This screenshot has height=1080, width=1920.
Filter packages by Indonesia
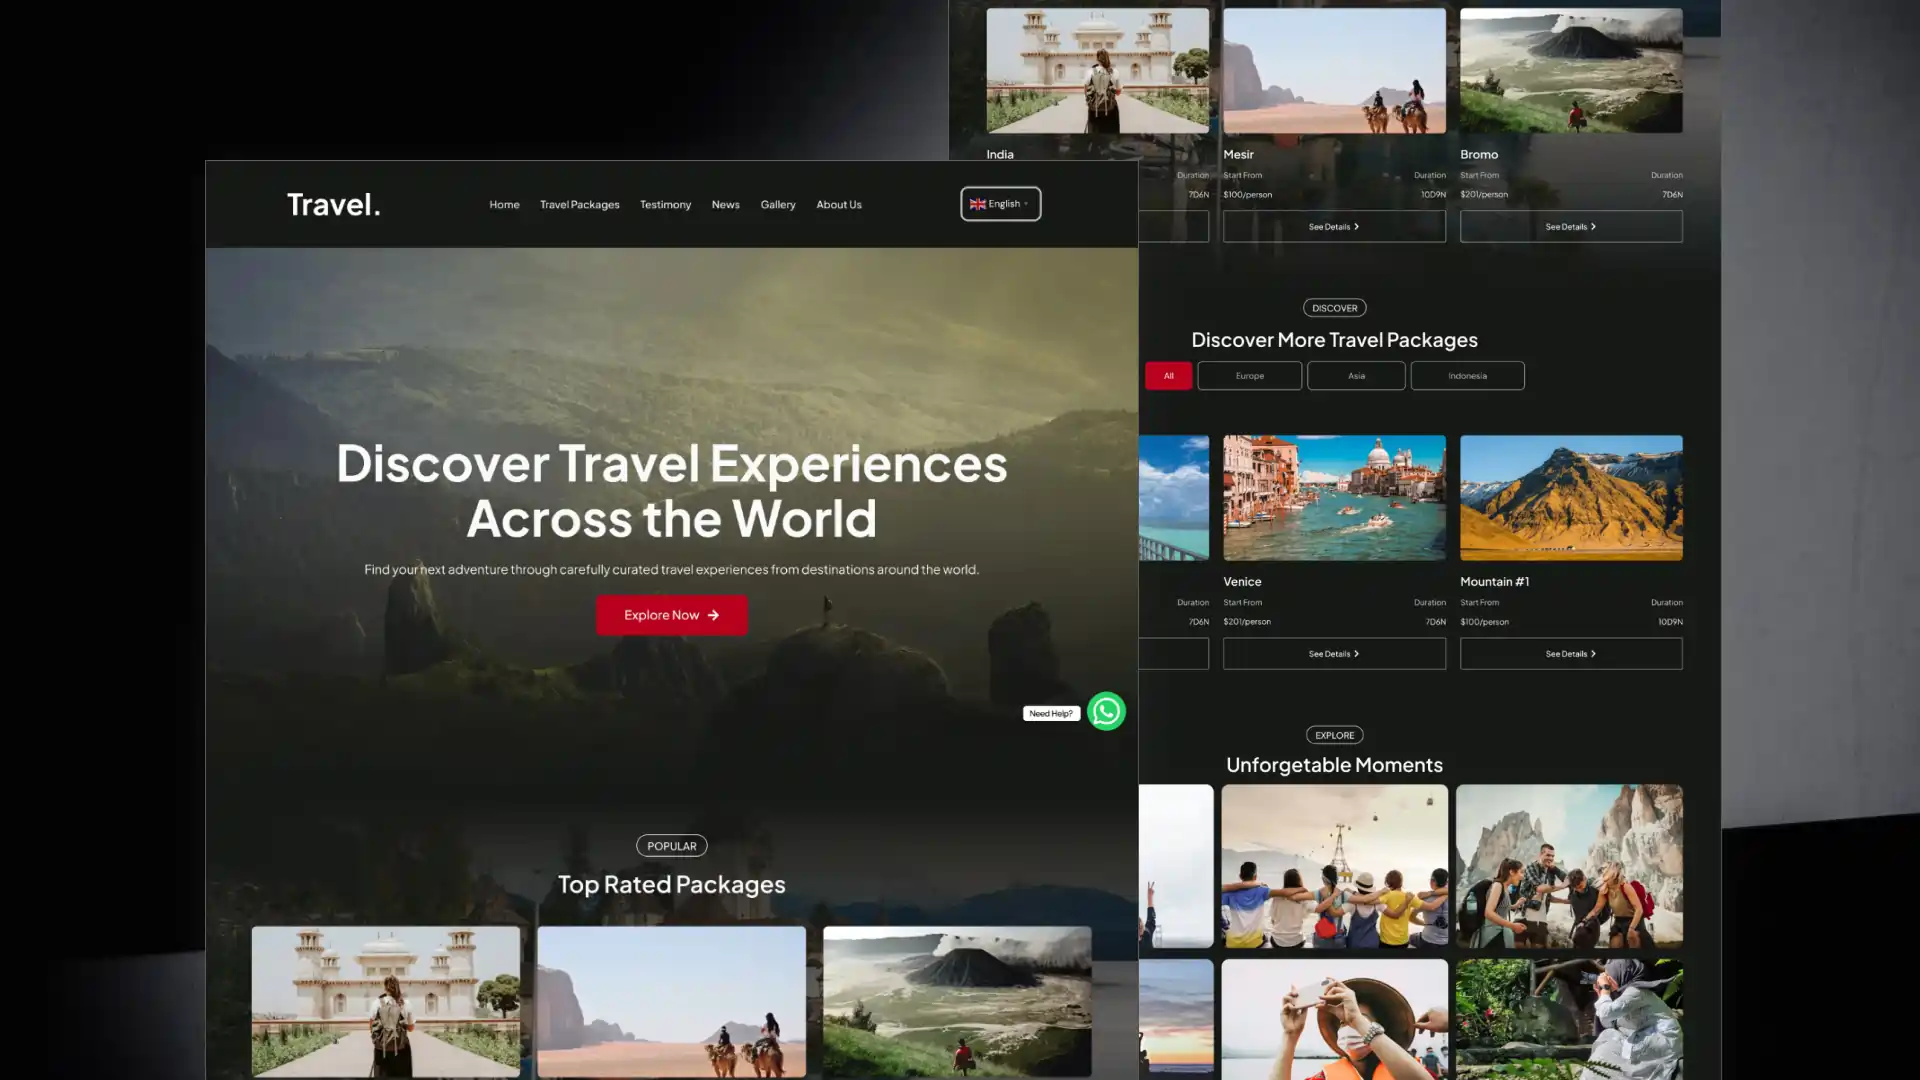coord(1467,376)
